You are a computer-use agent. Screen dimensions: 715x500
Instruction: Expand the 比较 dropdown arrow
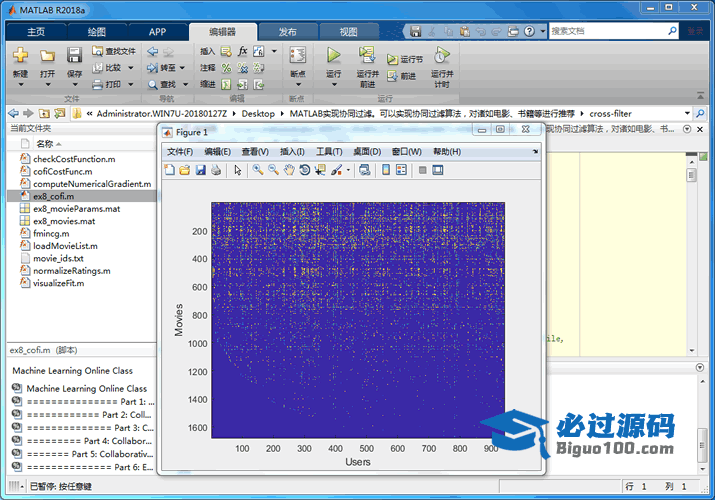[131, 68]
